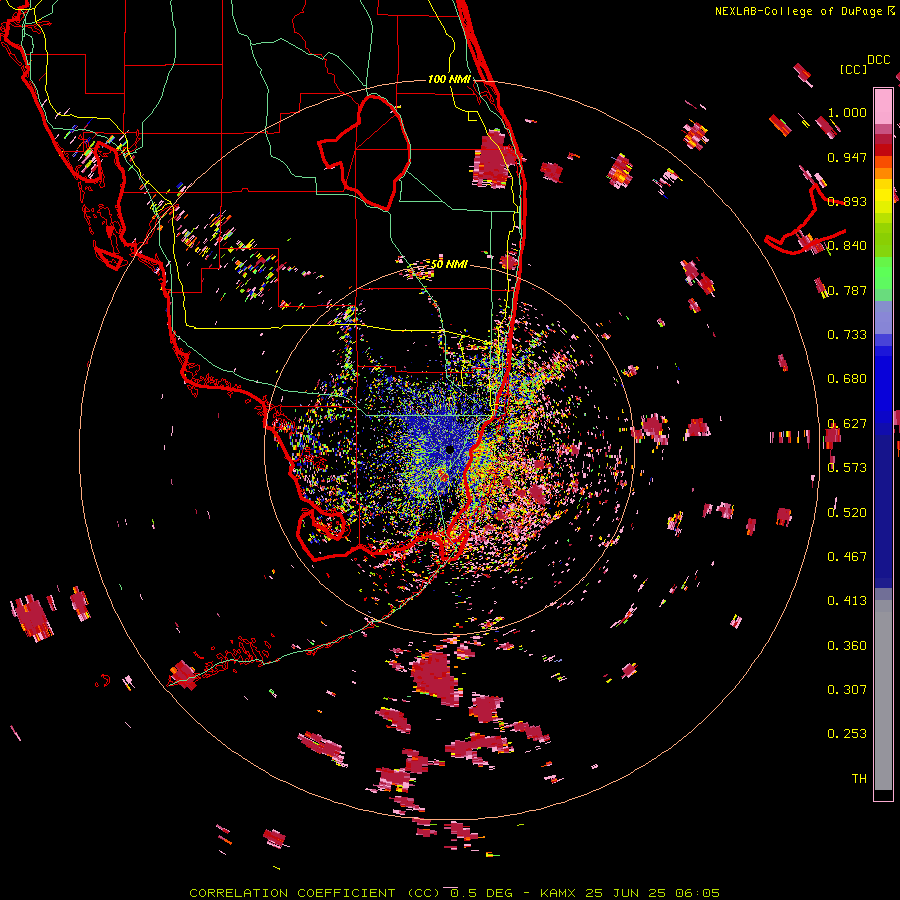Screen dimensions: 900x900
Task: Click the 50 NMI range ring label
Action: coord(449,264)
